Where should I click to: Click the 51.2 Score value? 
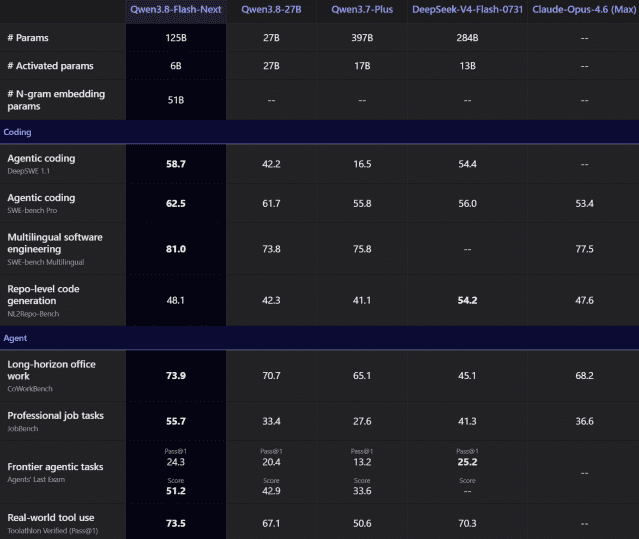176,491
